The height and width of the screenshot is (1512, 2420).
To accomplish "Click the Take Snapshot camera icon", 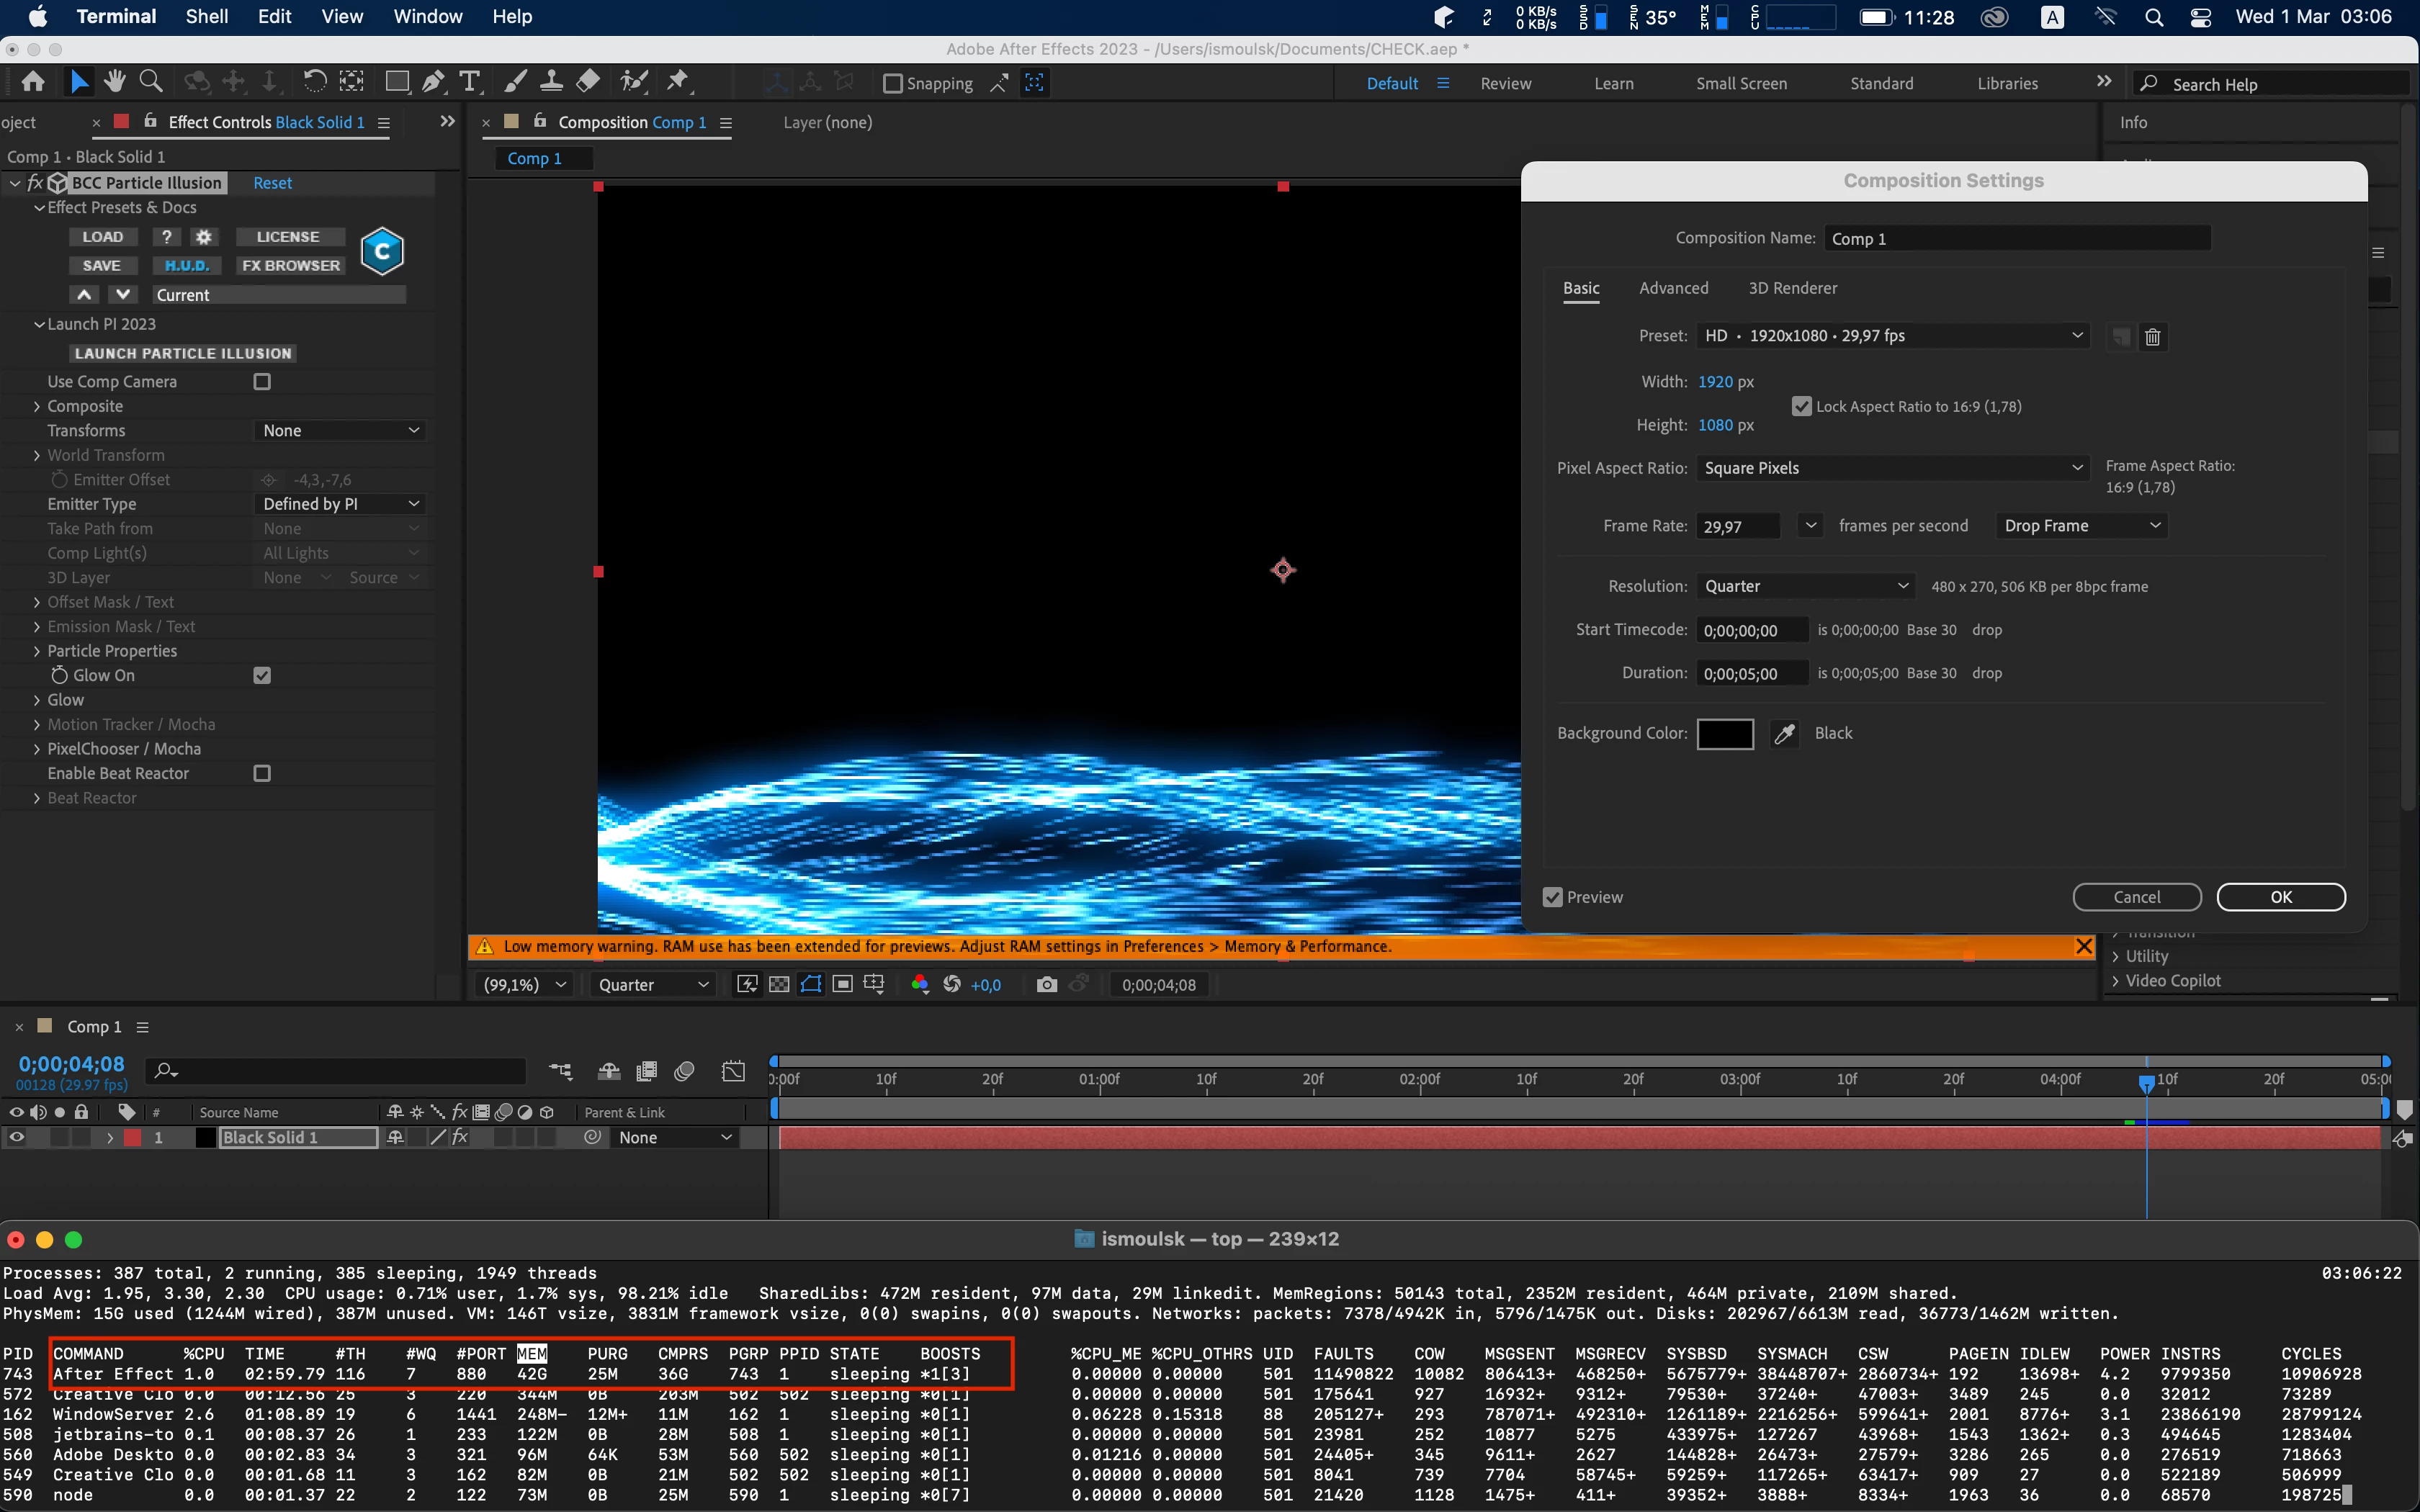I will 1046,985.
